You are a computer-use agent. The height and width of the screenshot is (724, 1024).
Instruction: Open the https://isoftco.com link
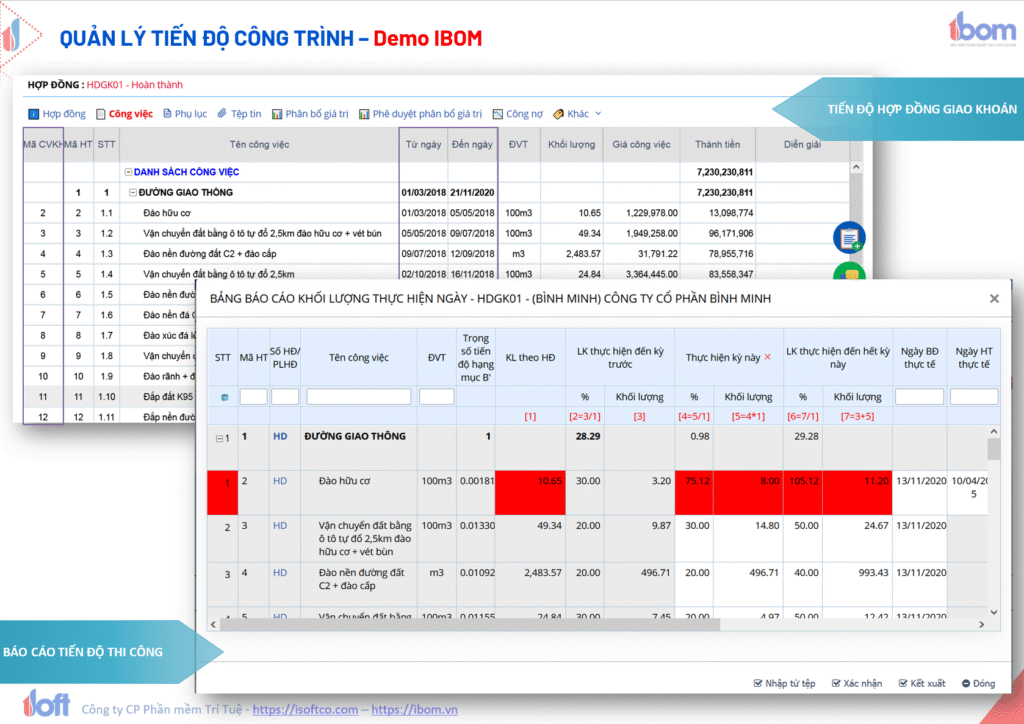(305, 709)
